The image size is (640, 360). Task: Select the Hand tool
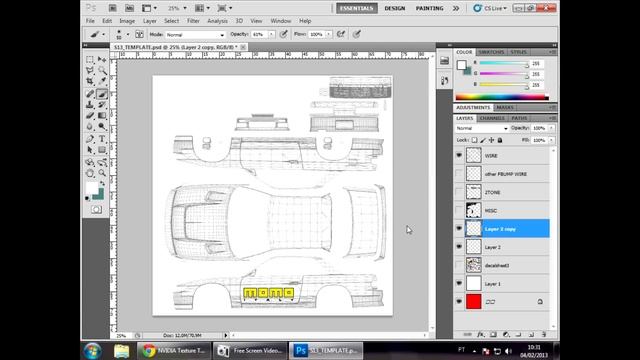pyautogui.click(x=90, y=173)
